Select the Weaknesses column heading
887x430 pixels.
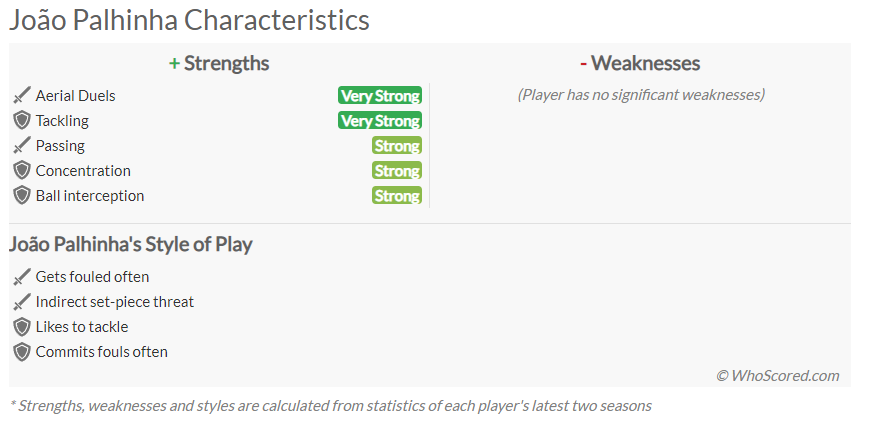640,63
